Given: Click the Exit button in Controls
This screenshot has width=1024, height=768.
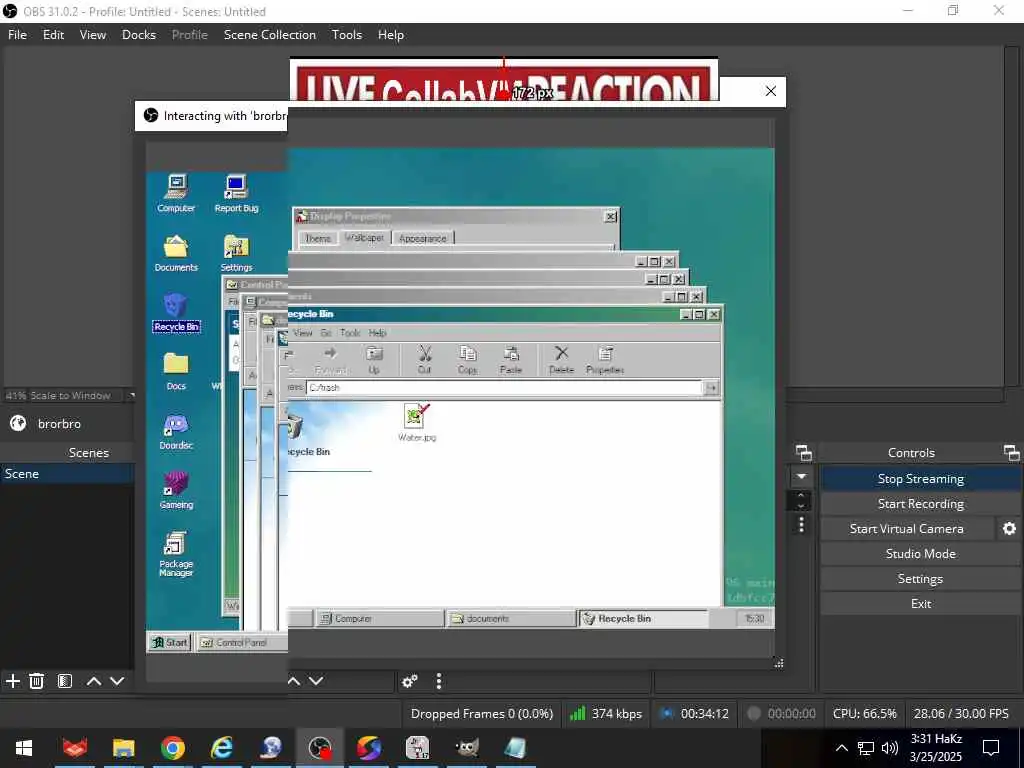Looking at the screenshot, I should pos(920,603).
